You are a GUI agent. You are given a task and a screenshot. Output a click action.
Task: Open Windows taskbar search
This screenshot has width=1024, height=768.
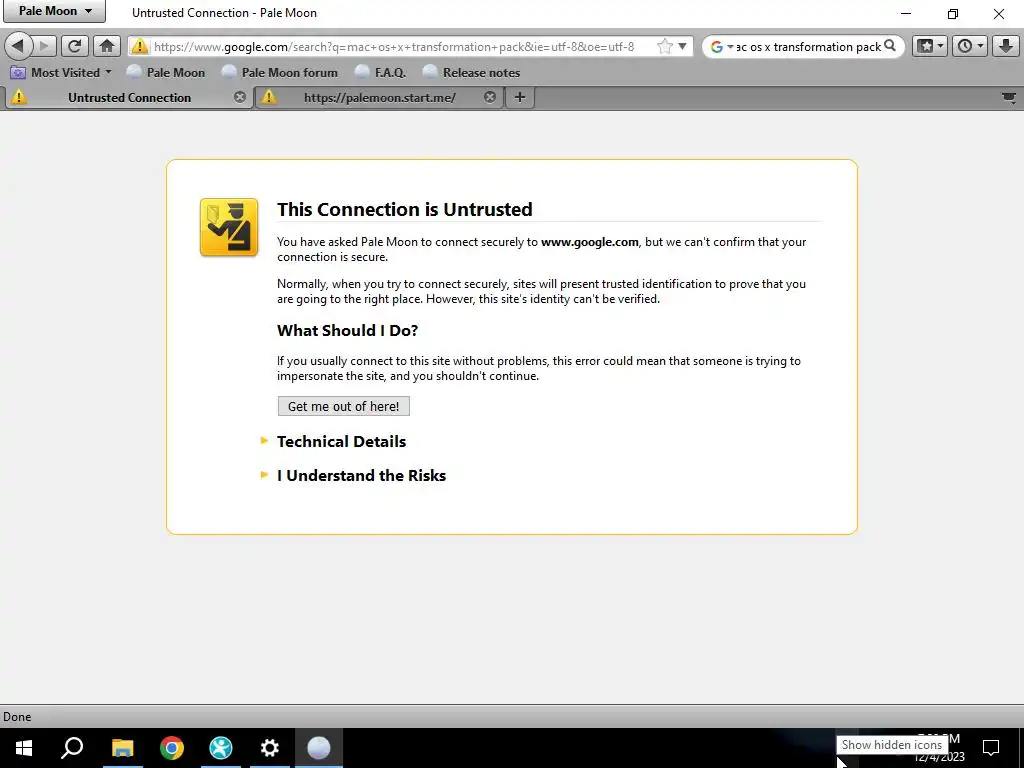(72, 748)
